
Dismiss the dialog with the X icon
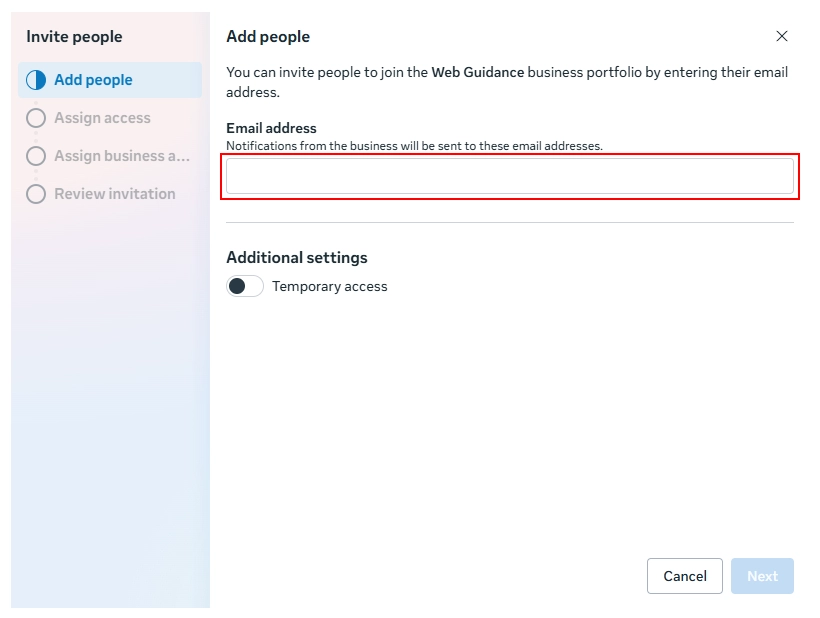pos(783,36)
